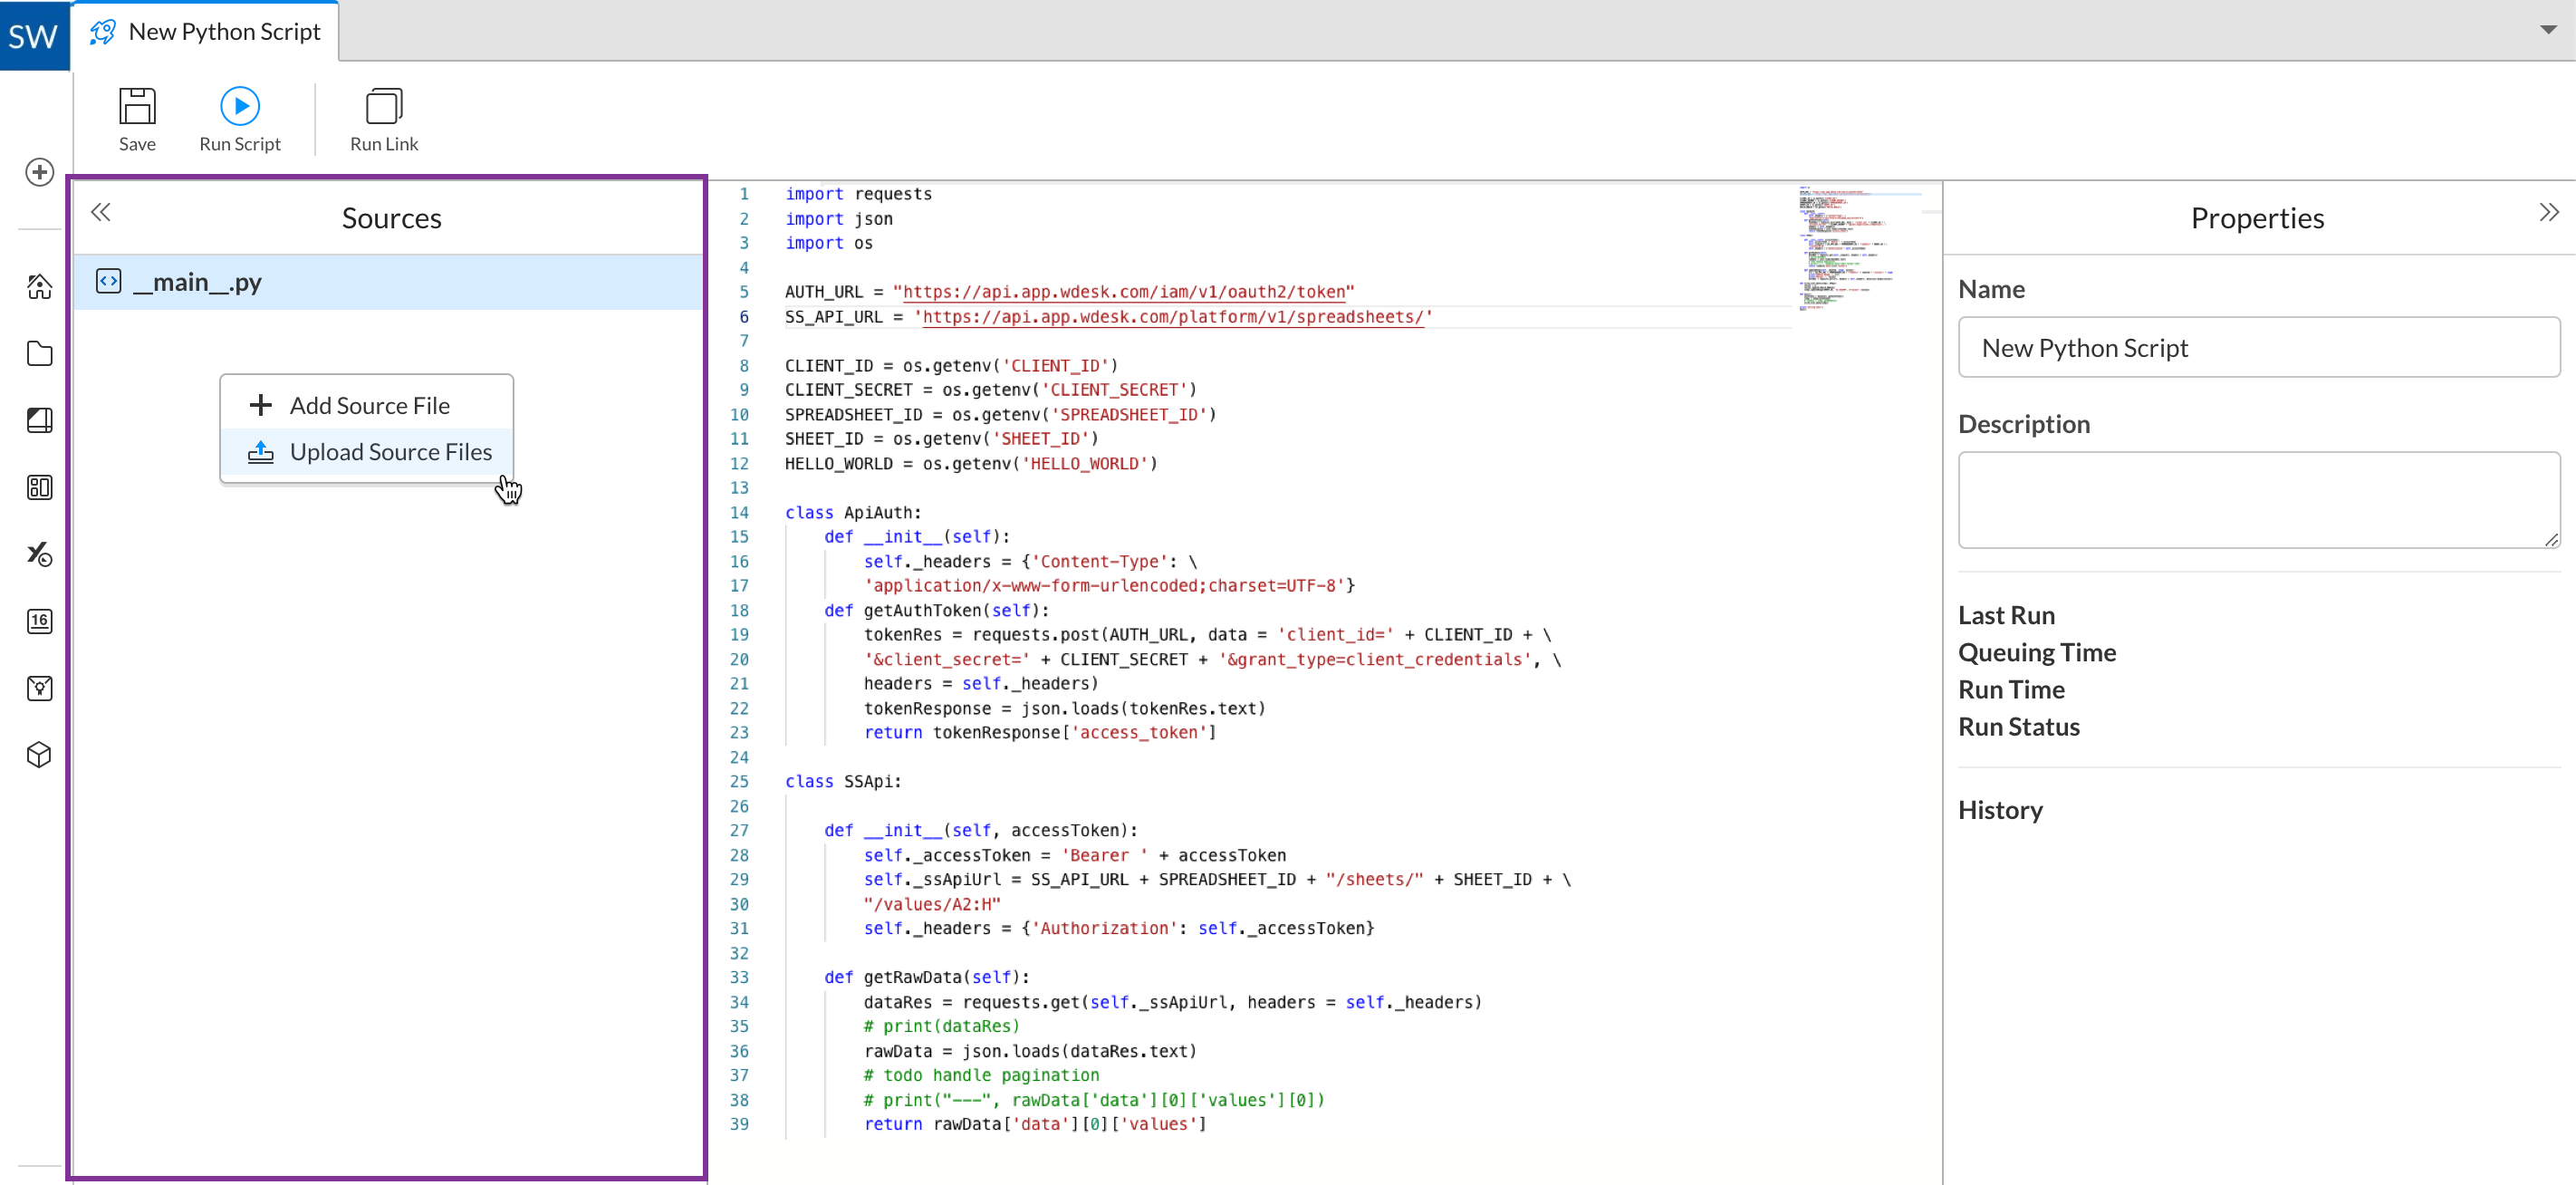The height and width of the screenshot is (1185, 2576).
Task: Click the __main__.py file code icon
Action: coord(109,281)
